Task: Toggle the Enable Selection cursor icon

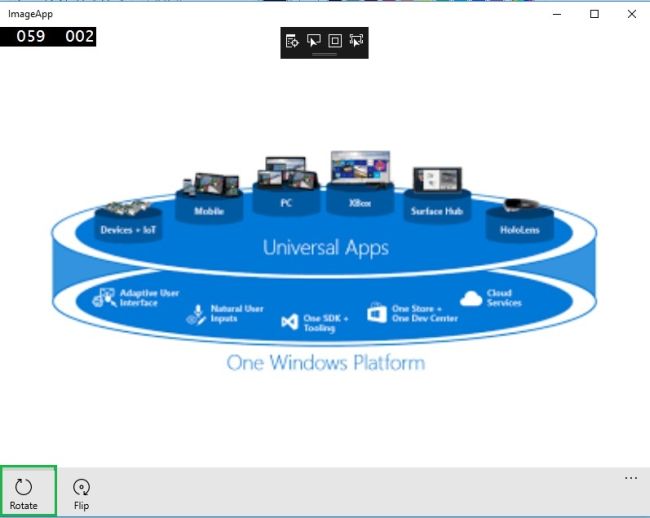Action: coord(313,41)
